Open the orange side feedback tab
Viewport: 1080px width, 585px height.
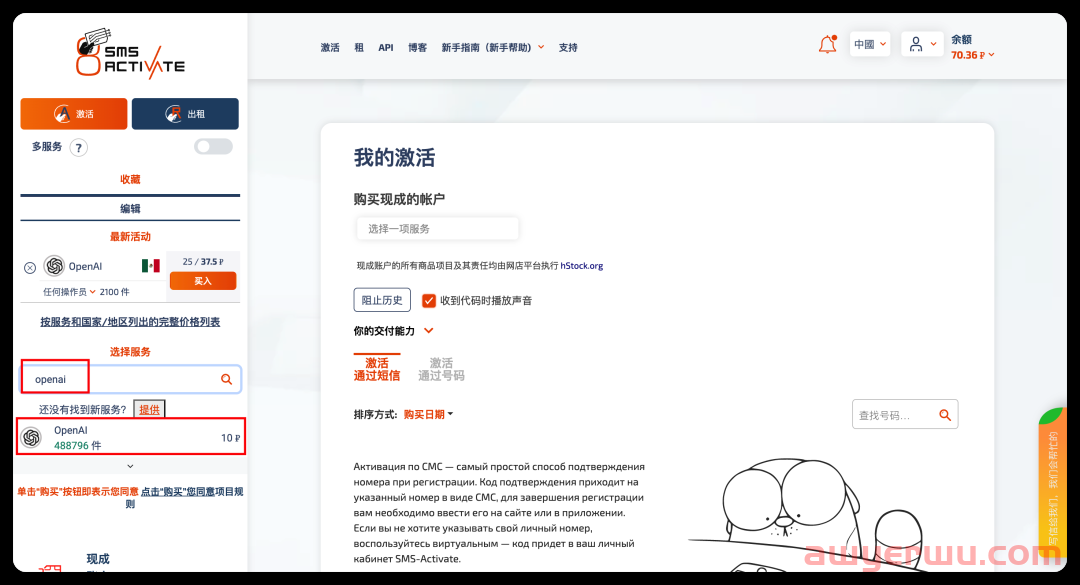coord(1052,488)
